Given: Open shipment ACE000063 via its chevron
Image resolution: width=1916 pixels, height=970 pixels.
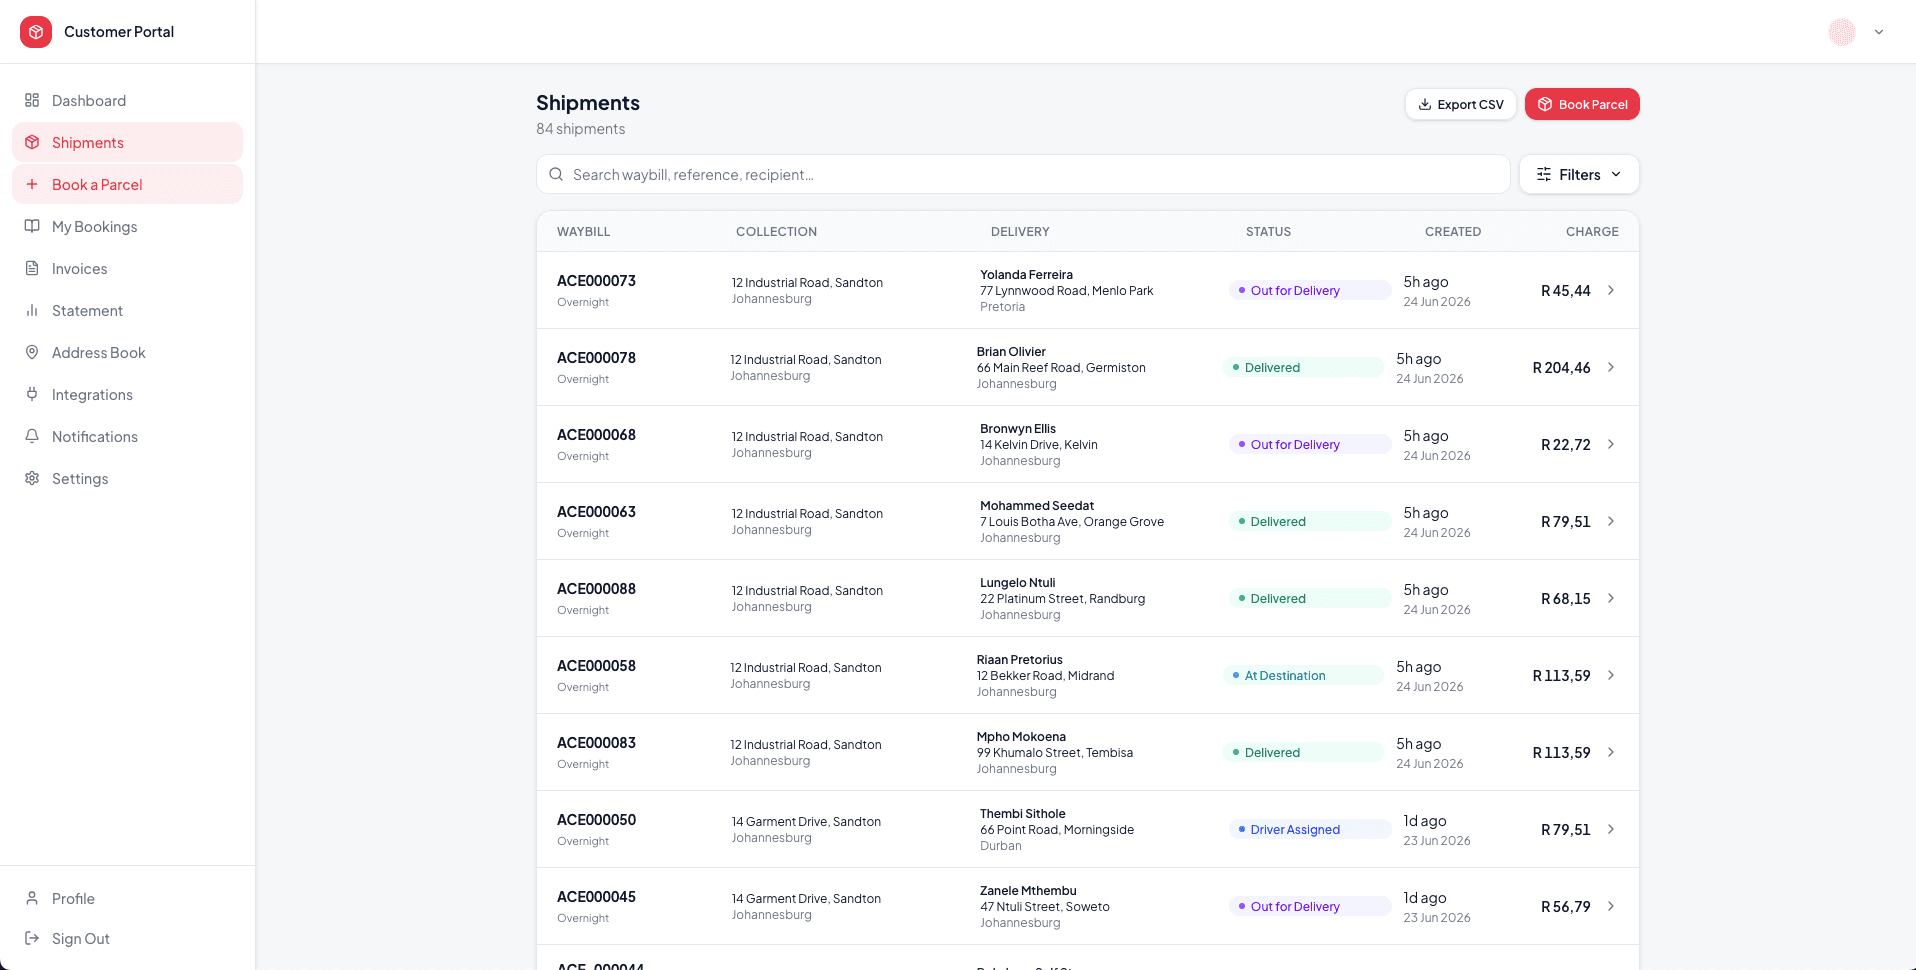Looking at the screenshot, I should (x=1611, y=521).
